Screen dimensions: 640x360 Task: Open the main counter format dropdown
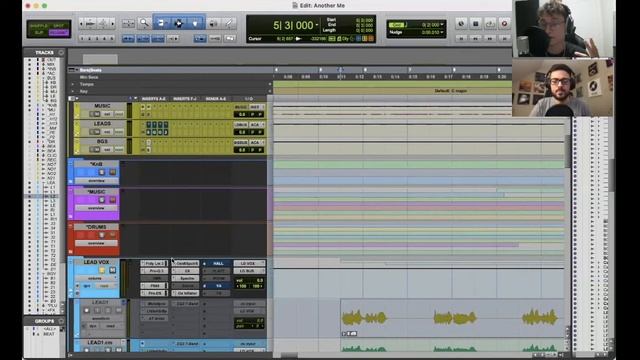(x=317, y=25)
